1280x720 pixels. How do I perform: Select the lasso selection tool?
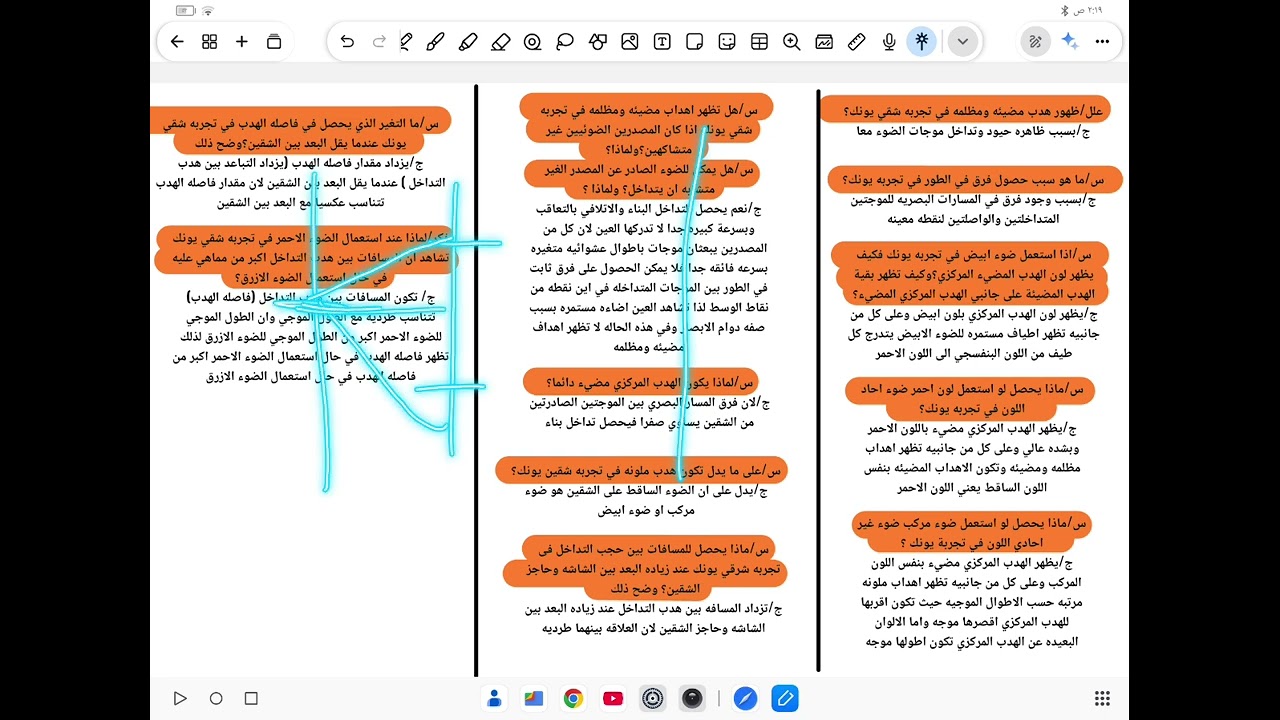[565, 42]
